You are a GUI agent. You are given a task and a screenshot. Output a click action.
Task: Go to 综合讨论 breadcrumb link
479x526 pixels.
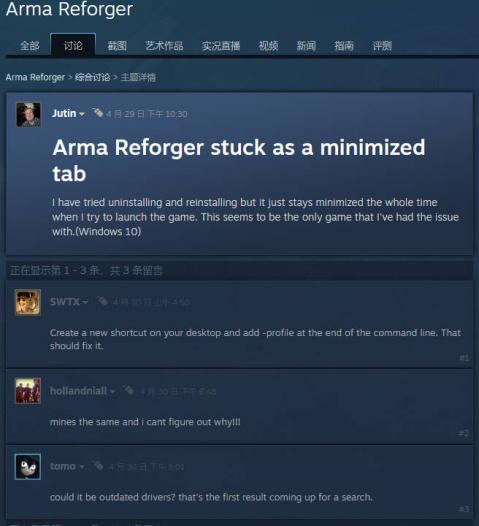93,77
